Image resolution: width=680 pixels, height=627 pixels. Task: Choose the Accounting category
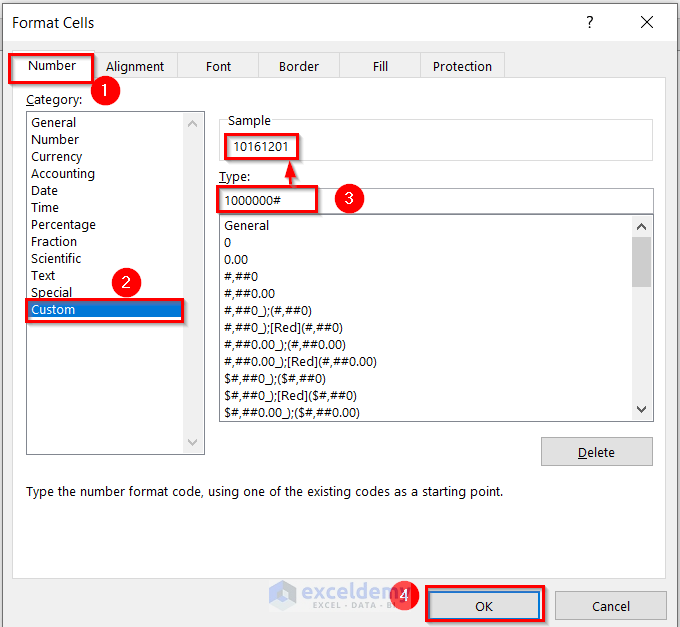tap(105, 173)
